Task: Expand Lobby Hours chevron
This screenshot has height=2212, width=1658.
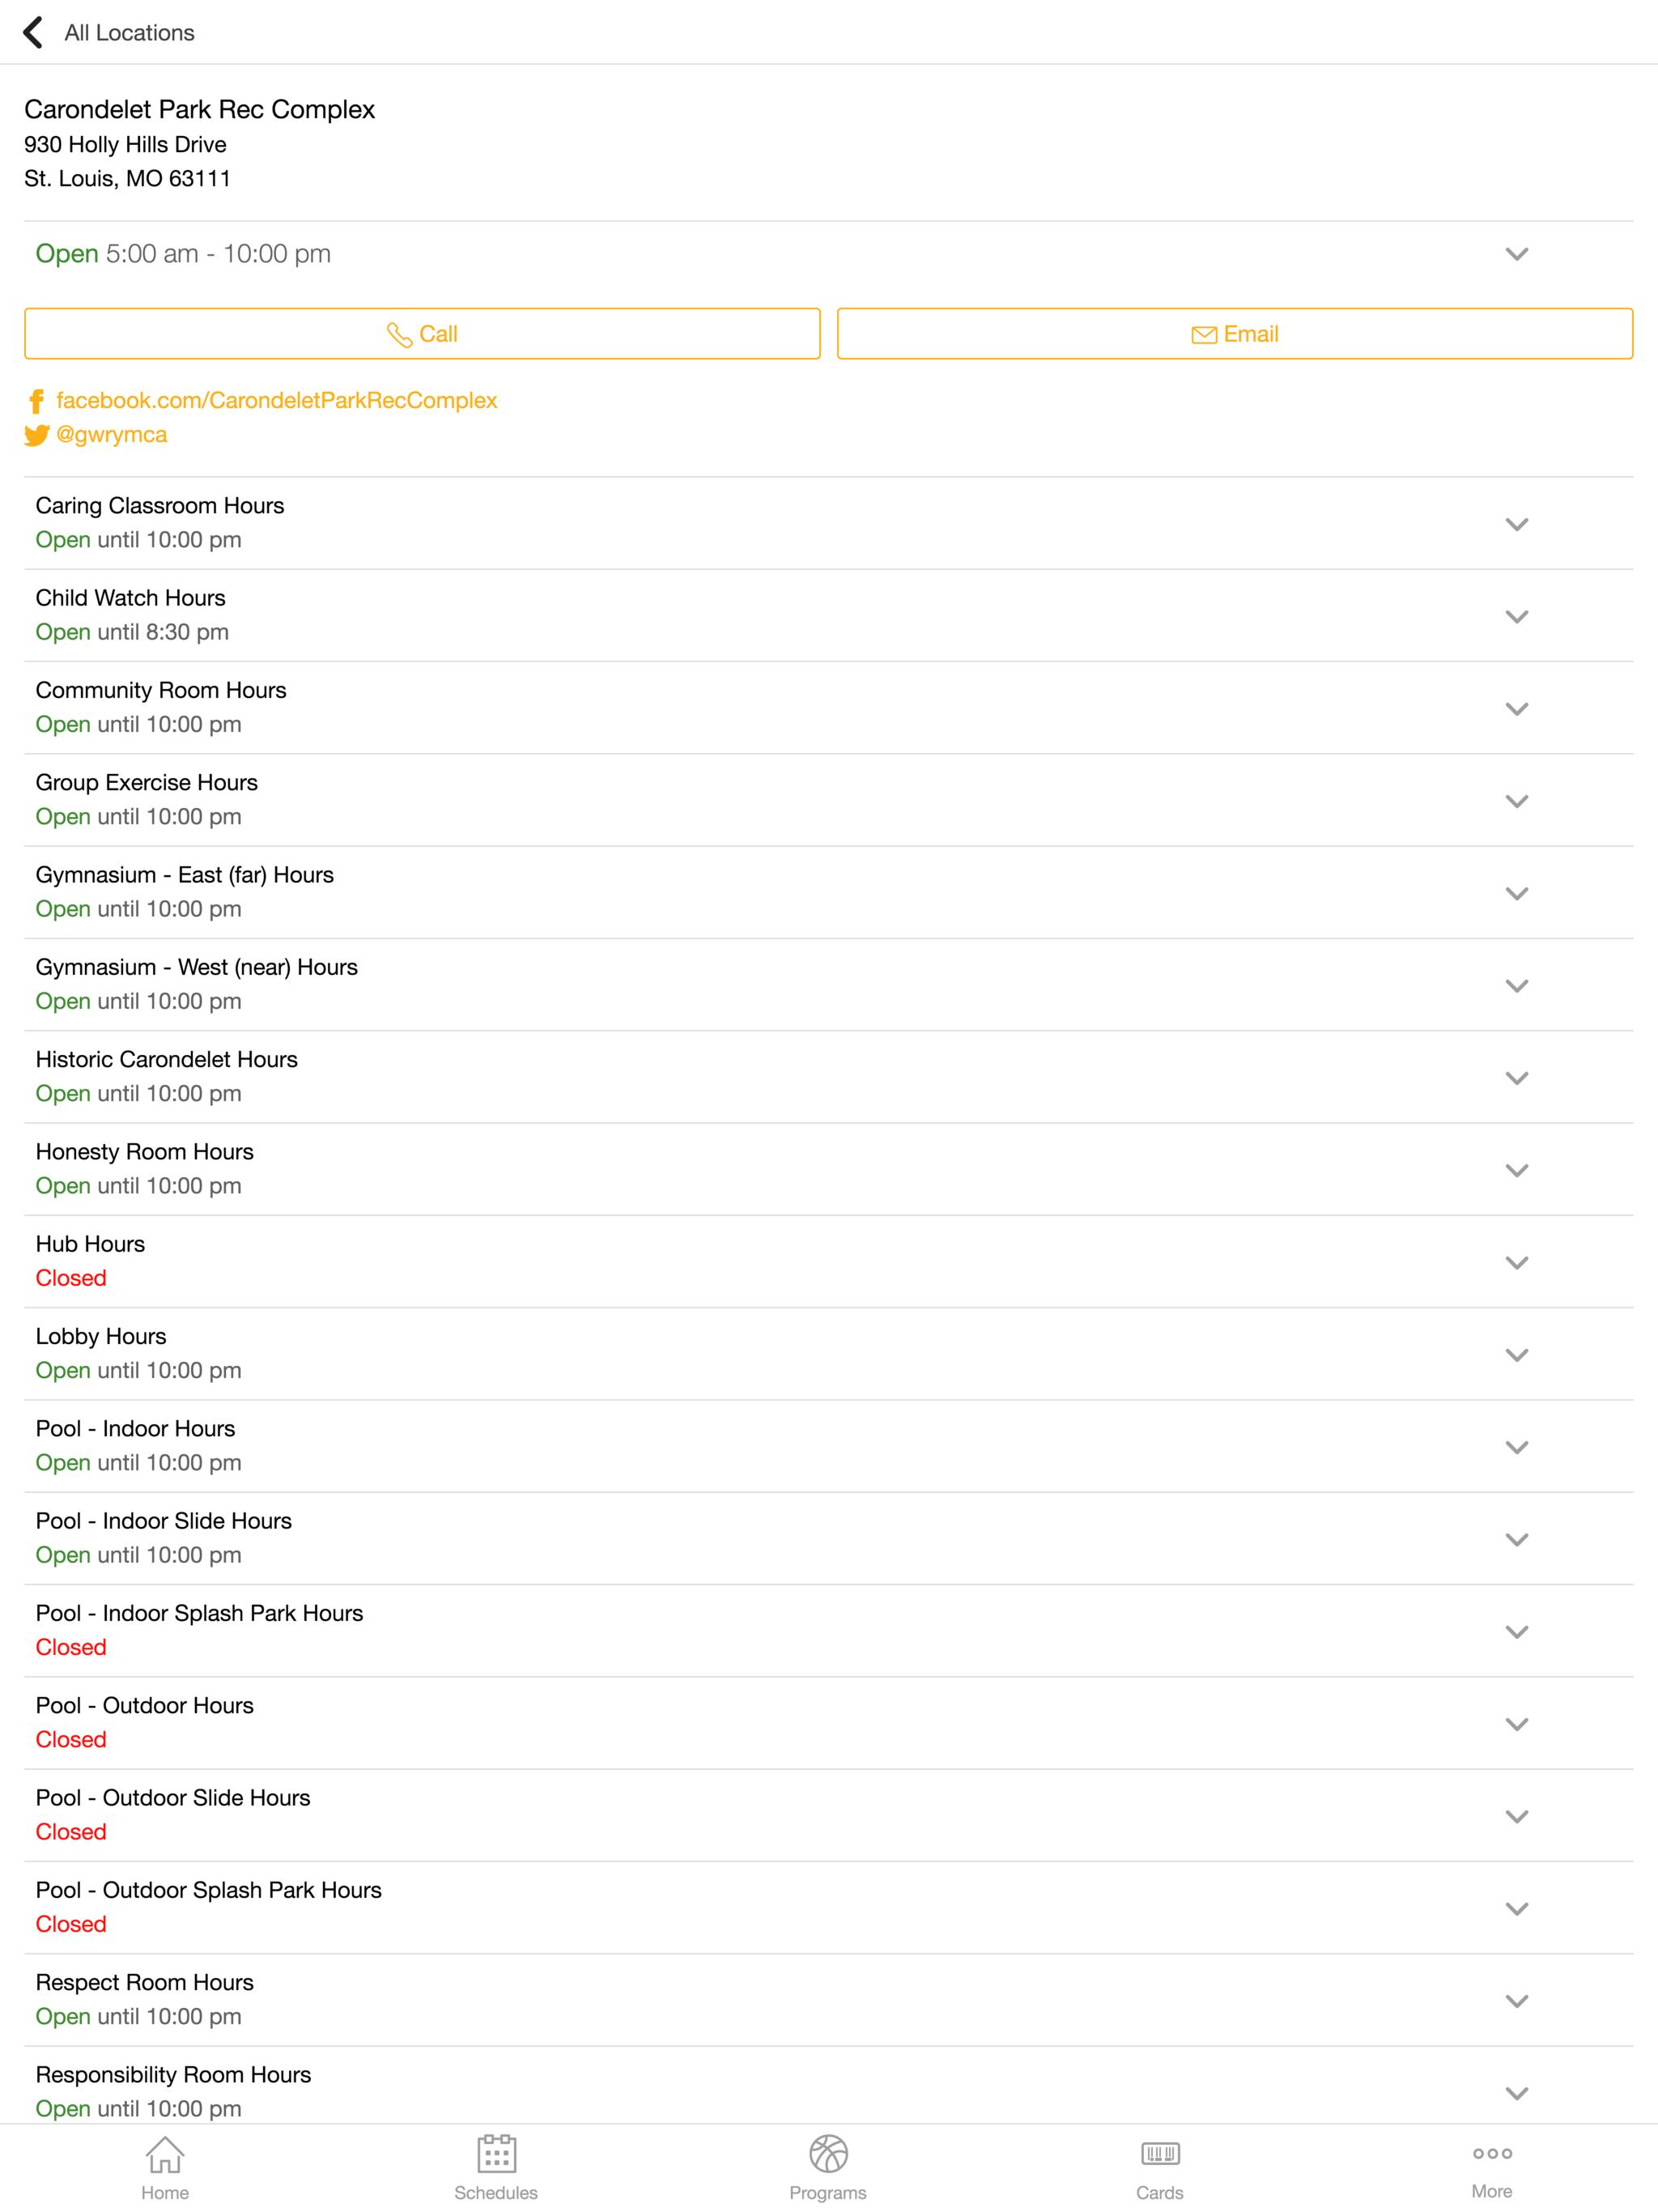Action: [1517, 1355]
